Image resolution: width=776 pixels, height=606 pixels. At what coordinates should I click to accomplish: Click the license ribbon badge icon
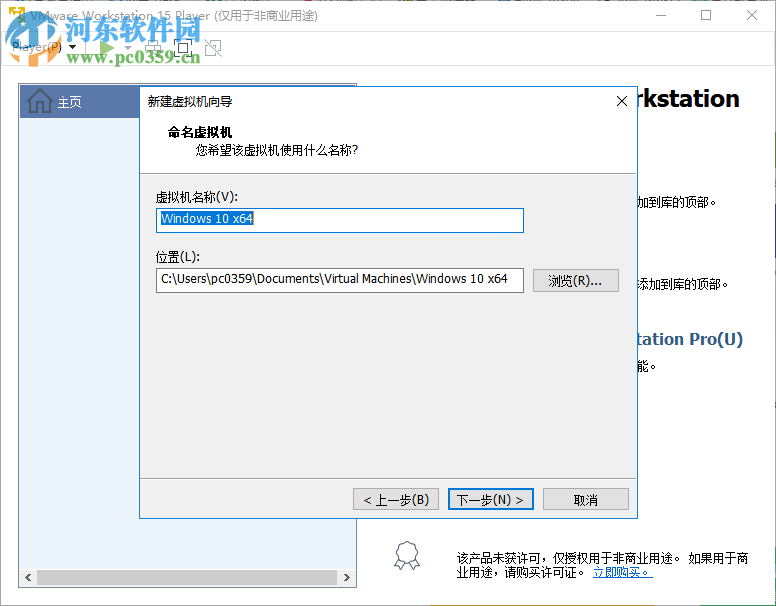click(x=407, y=556)
